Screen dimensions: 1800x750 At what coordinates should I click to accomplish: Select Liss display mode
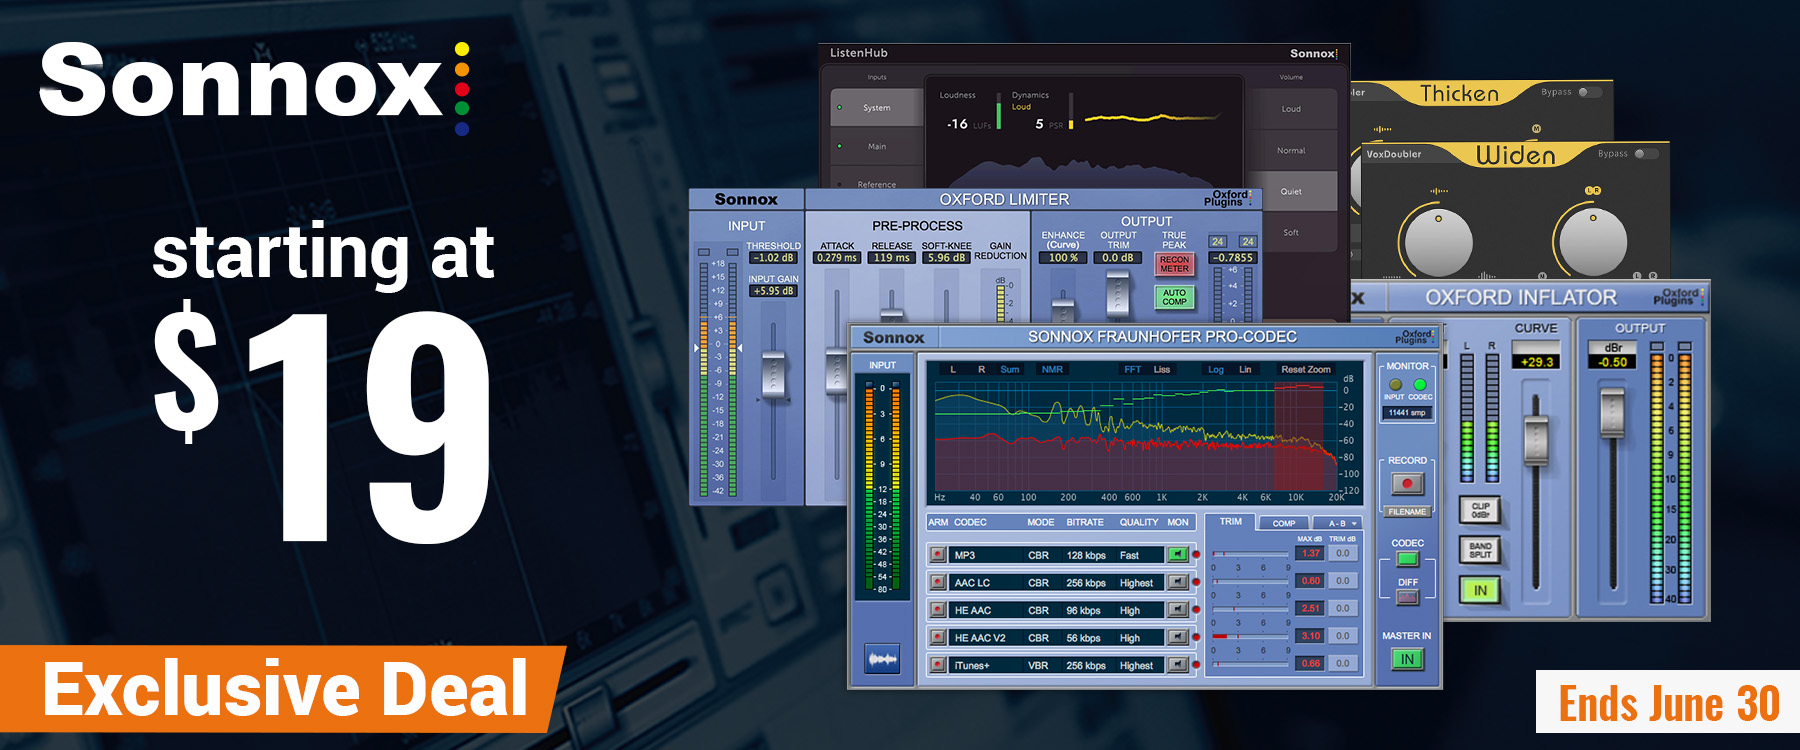(x=1161, y=370)
